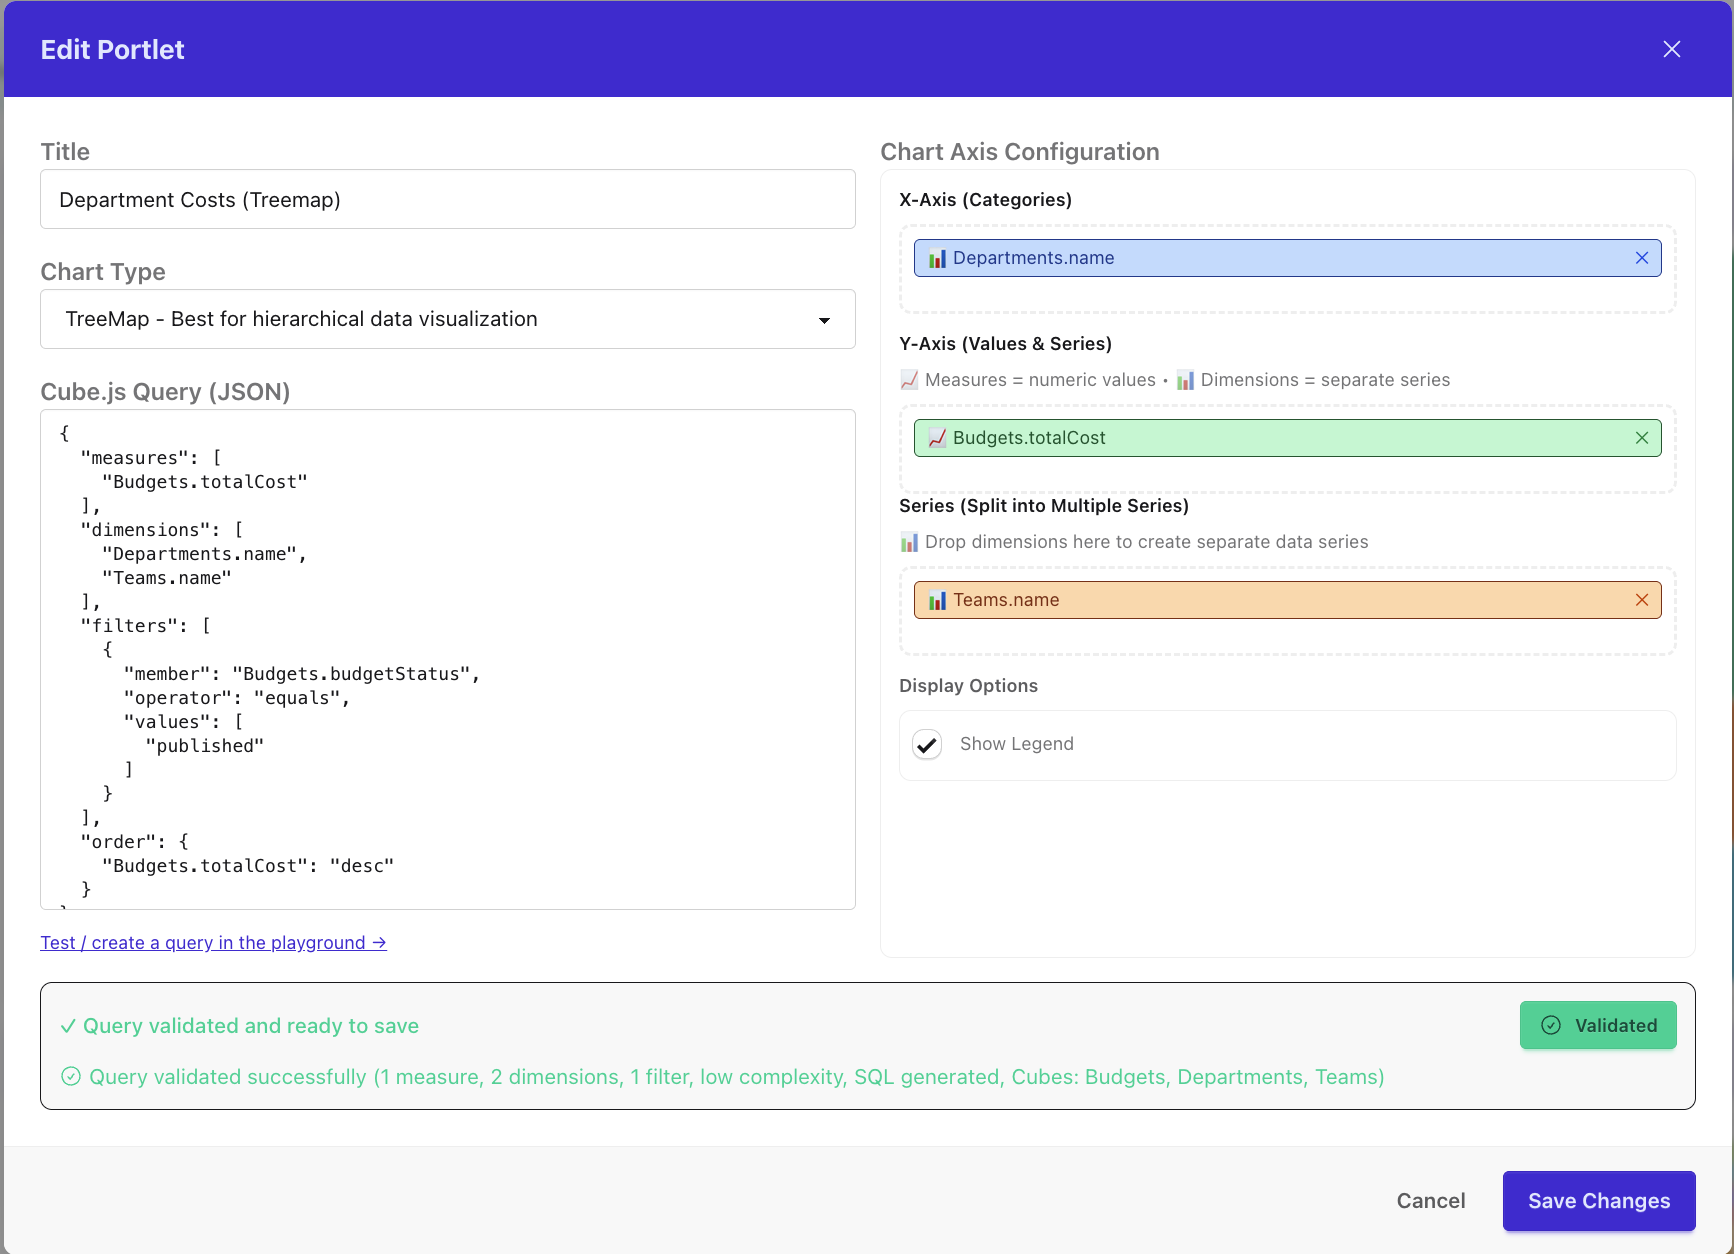Open the query playground link

pos(213,942)
